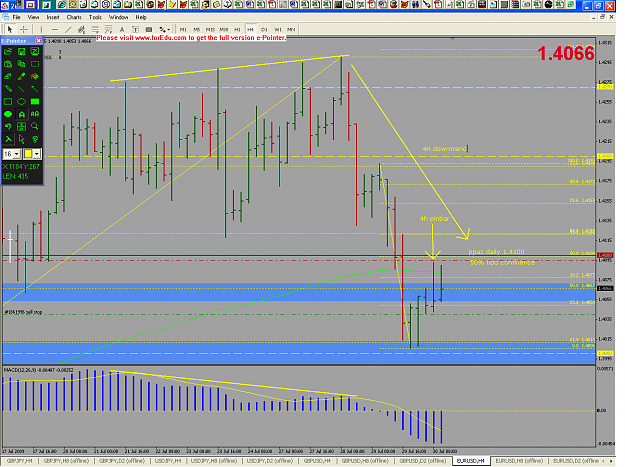
Task: Select the e-Pointer filled rectangle tool
Action: [x=35, y=102]
